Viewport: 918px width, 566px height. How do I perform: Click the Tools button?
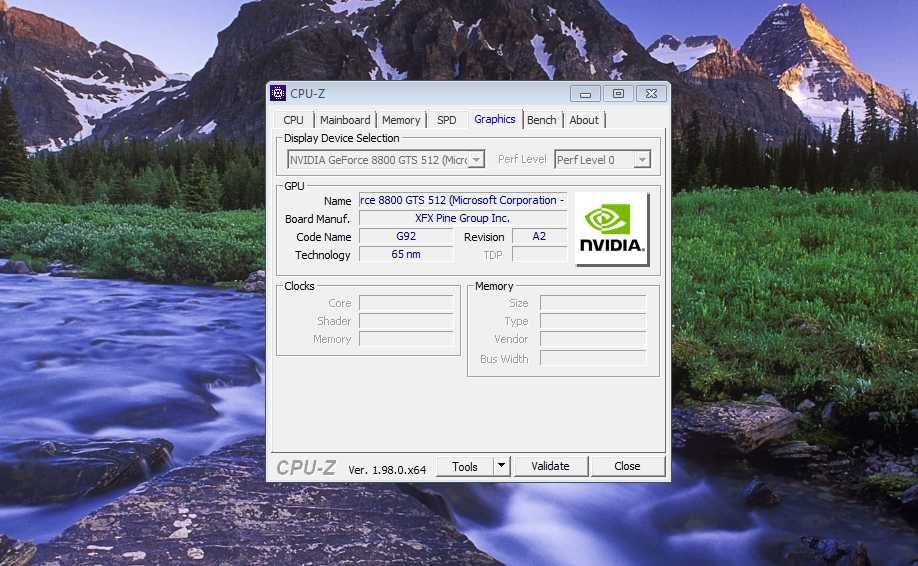tap(465, 466)
